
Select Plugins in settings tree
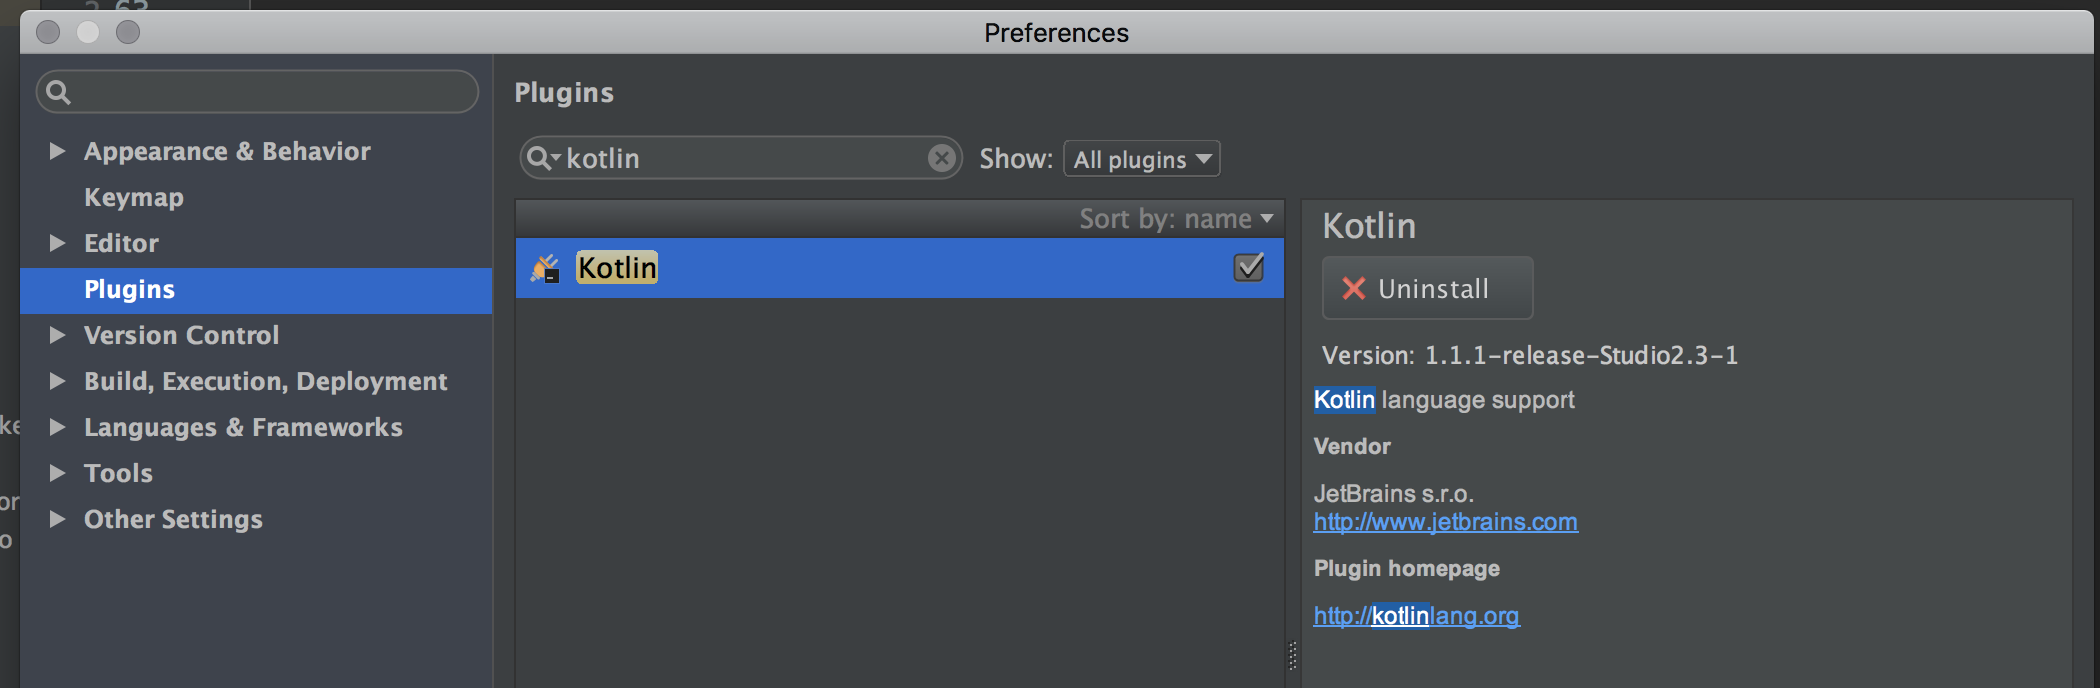point(256,290)
